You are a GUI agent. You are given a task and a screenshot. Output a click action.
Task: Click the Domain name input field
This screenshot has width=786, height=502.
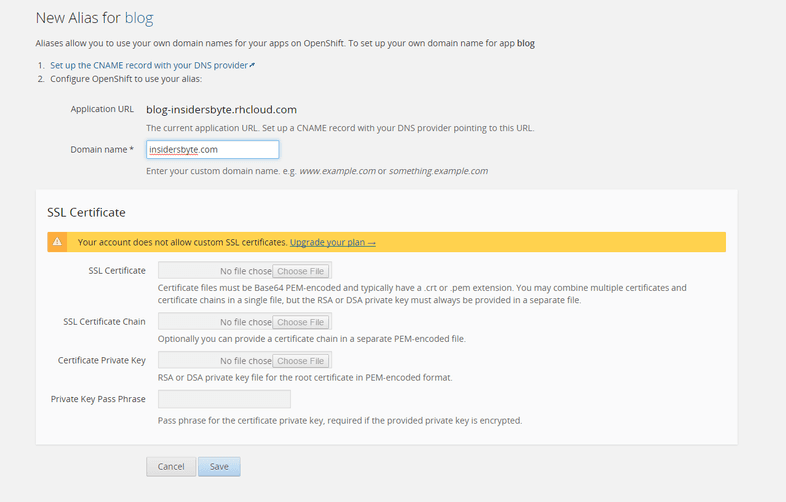213,149
